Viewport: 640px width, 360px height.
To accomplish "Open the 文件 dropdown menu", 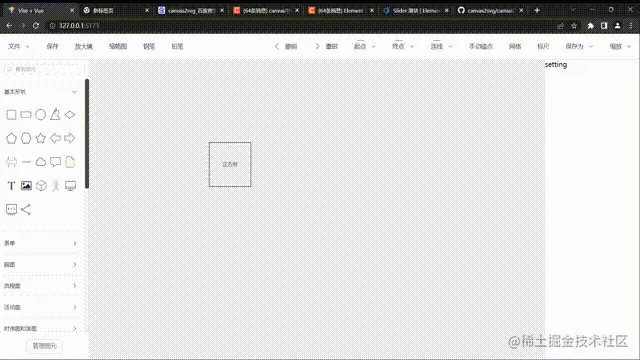I will click(18, 46).
